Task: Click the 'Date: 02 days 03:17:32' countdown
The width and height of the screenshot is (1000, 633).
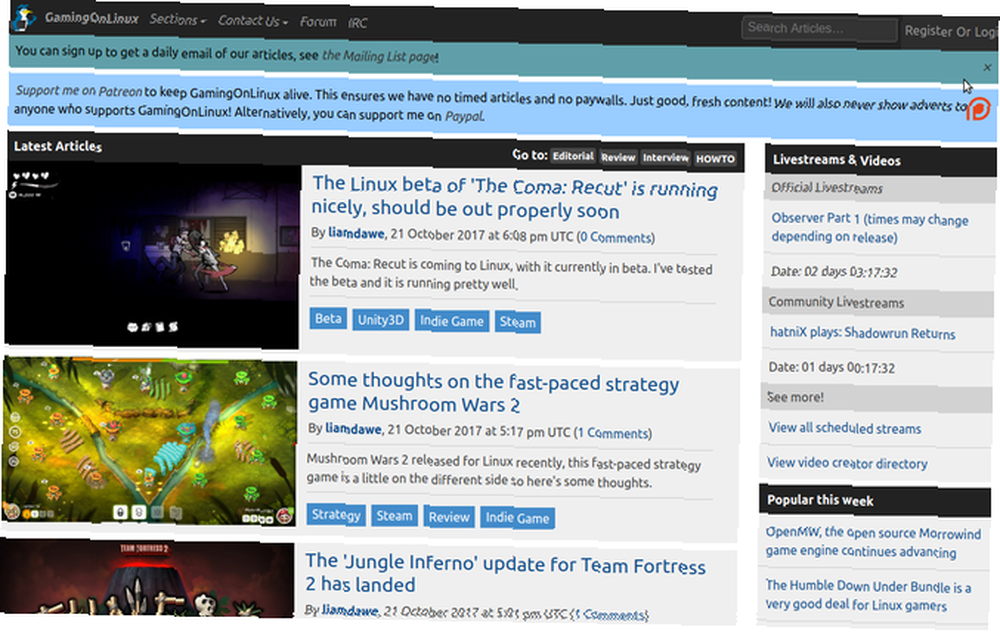Action: [x=834, y=272]
